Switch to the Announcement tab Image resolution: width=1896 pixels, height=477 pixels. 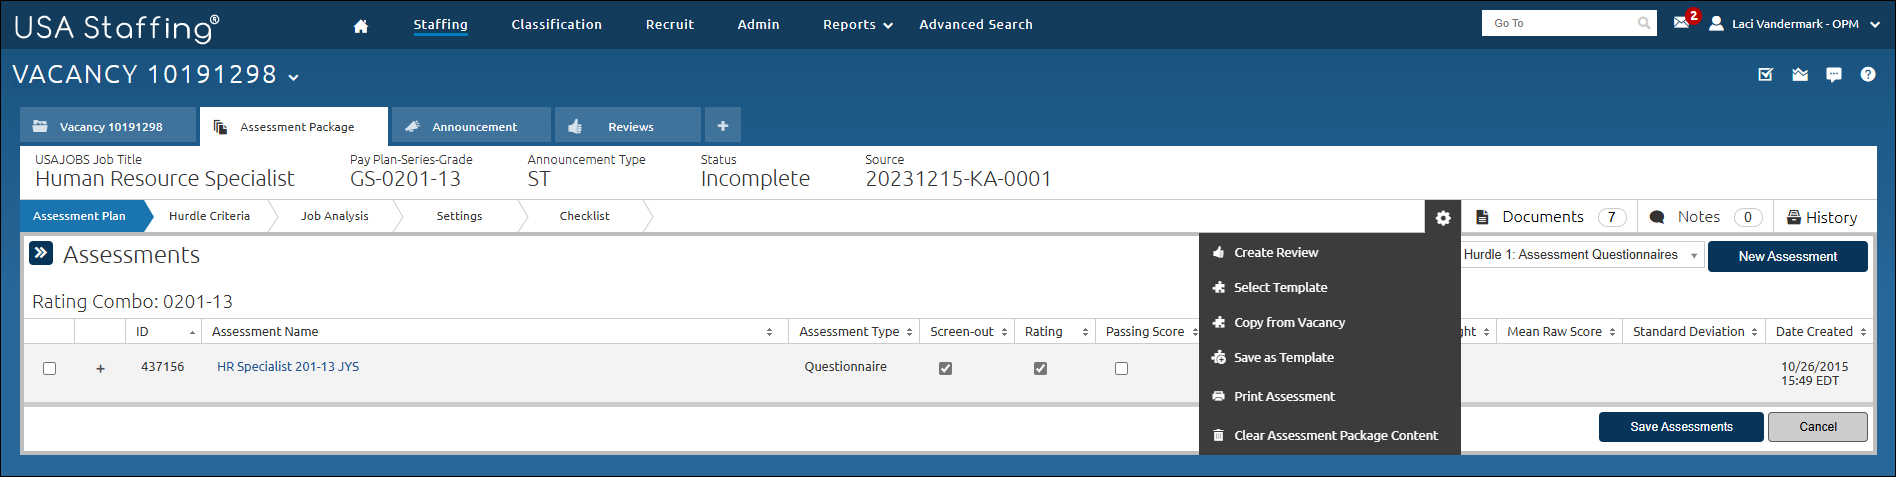click(x=472, y=127)
